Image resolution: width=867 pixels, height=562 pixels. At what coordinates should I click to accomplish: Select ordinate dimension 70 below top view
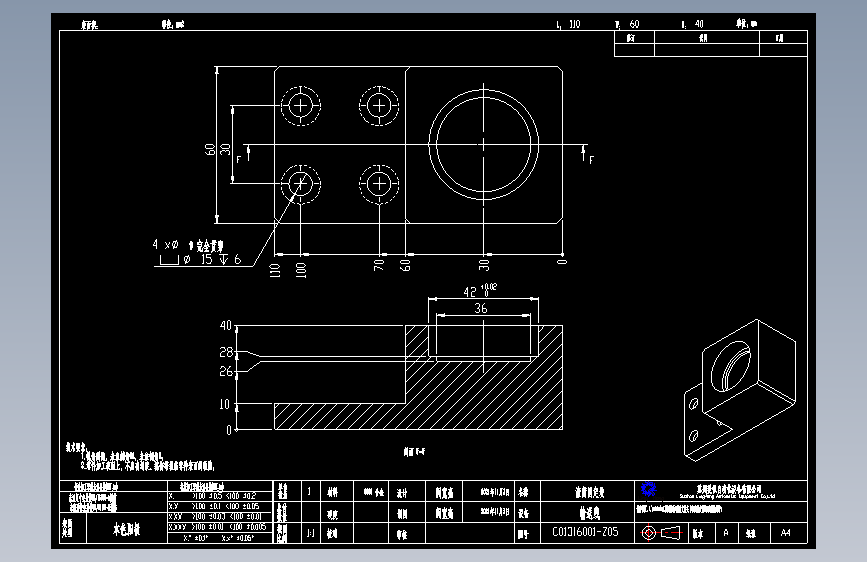[x=379, y=265]
